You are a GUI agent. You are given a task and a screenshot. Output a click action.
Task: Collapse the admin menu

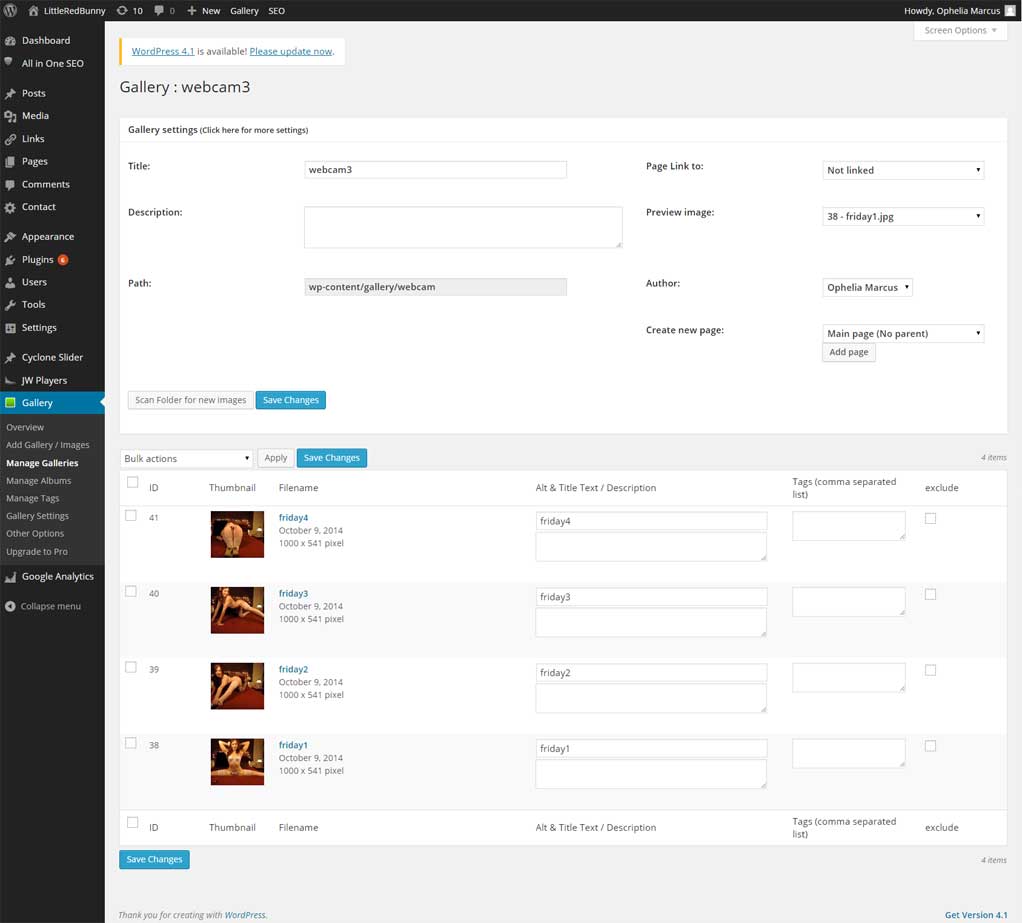42,607
